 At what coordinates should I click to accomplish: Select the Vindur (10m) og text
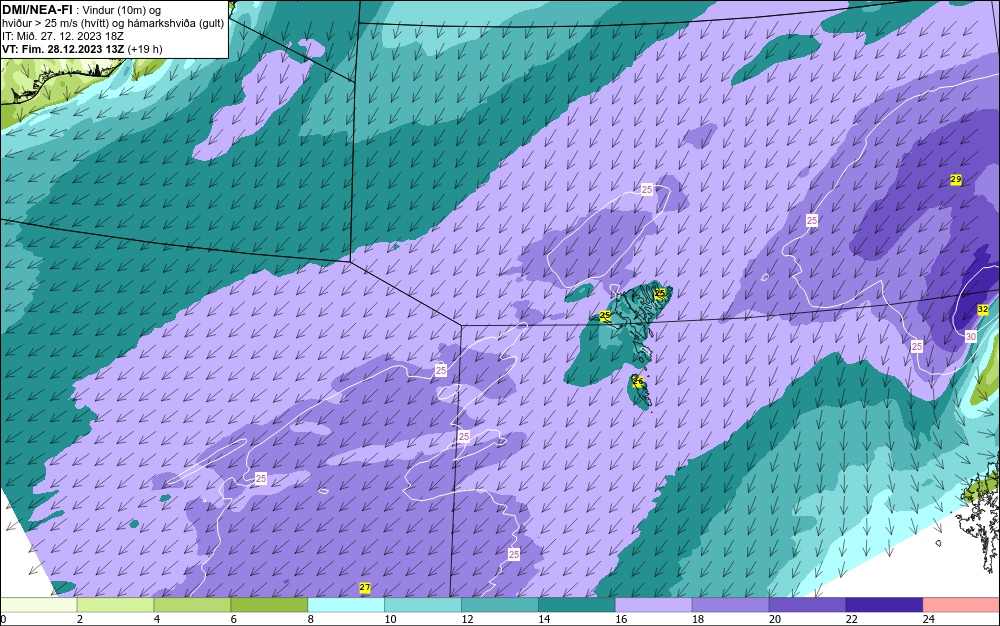coord(122,10)
